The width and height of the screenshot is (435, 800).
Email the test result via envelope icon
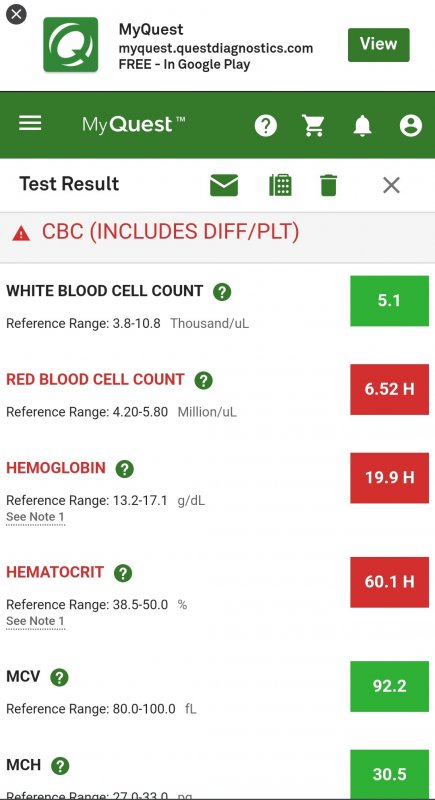pyautogui.click(x=224, y=185)
